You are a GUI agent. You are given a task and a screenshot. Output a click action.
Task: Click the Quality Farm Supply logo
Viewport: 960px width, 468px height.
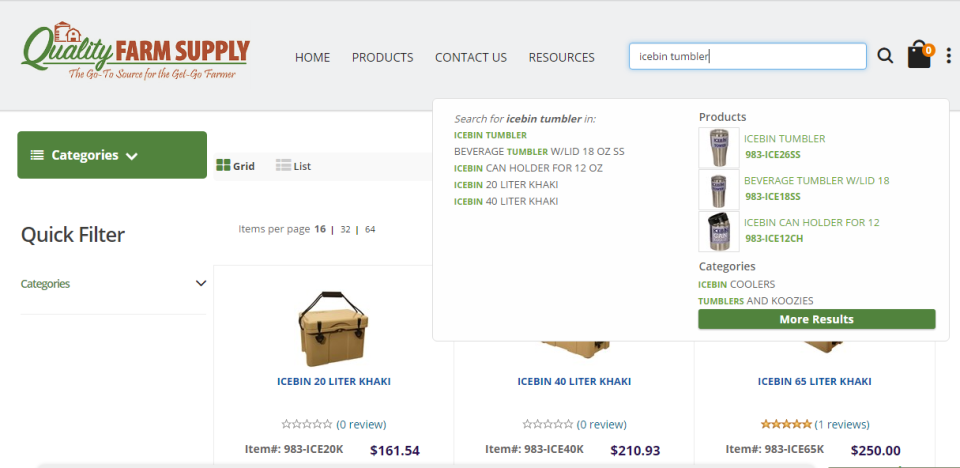(x=135, y=51)
